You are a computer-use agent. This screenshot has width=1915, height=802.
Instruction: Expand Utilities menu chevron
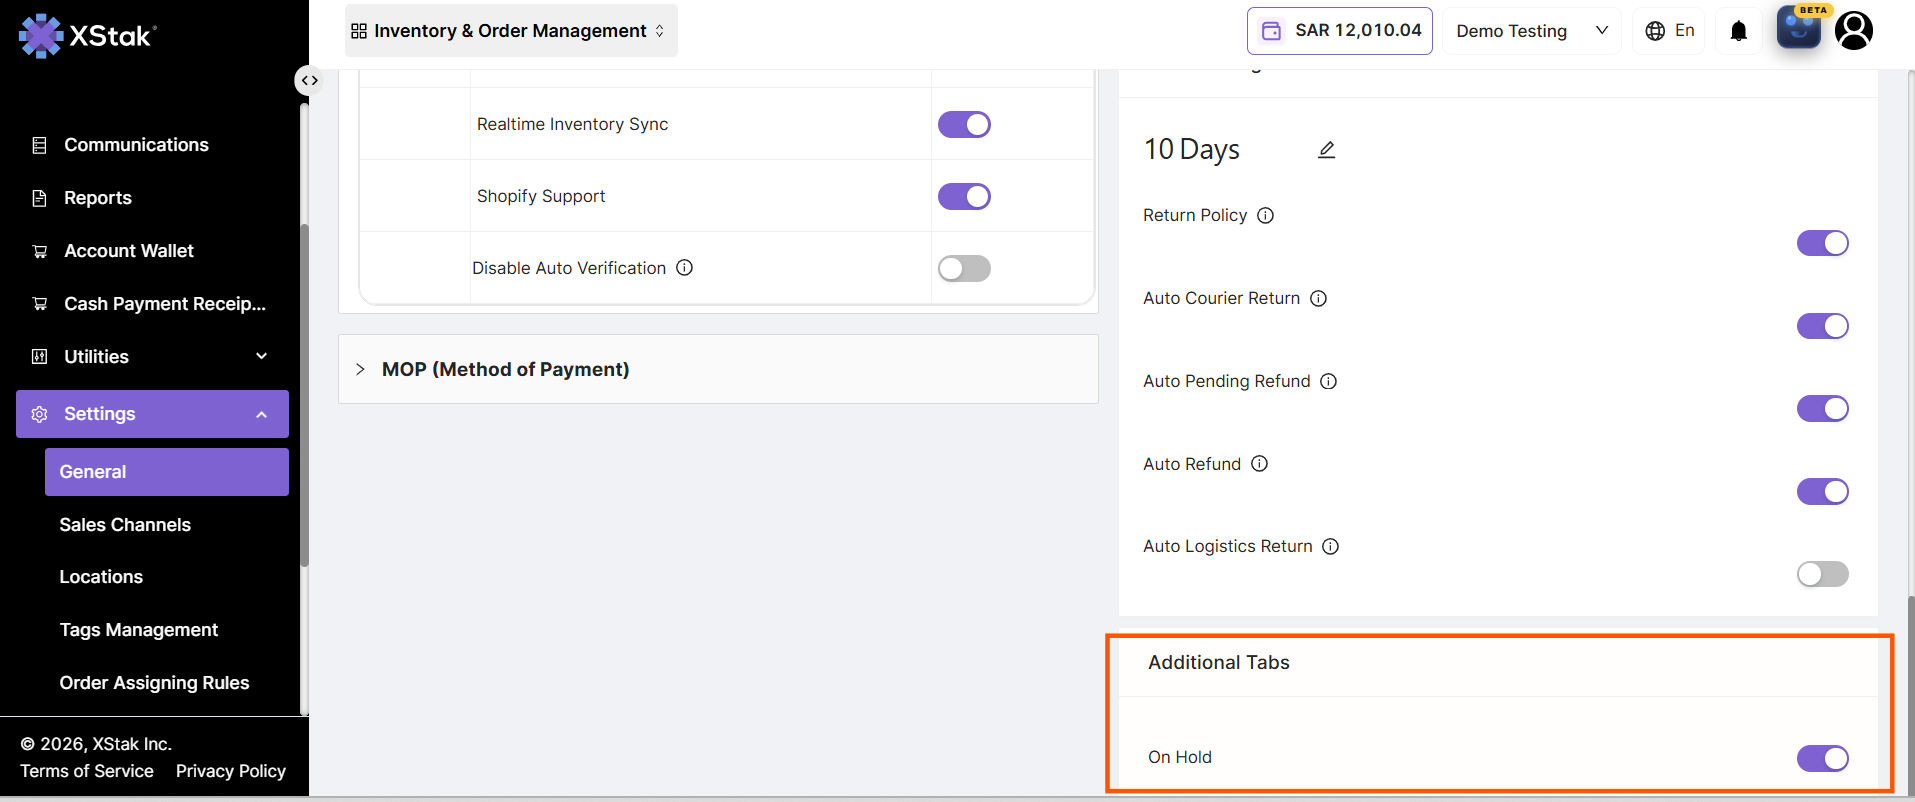point(262,356)
